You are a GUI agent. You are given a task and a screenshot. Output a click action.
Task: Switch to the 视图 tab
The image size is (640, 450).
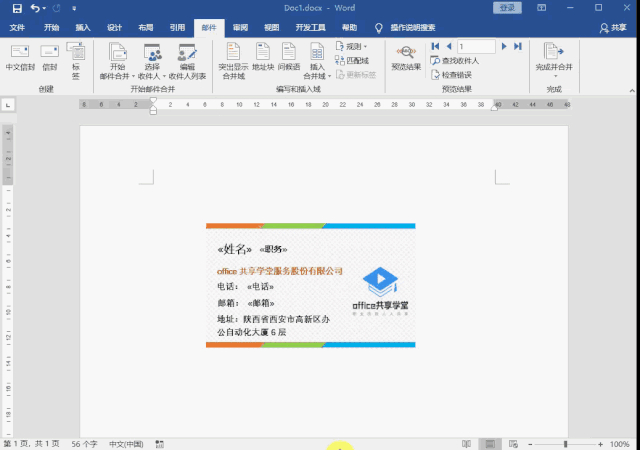pos(271,28)
